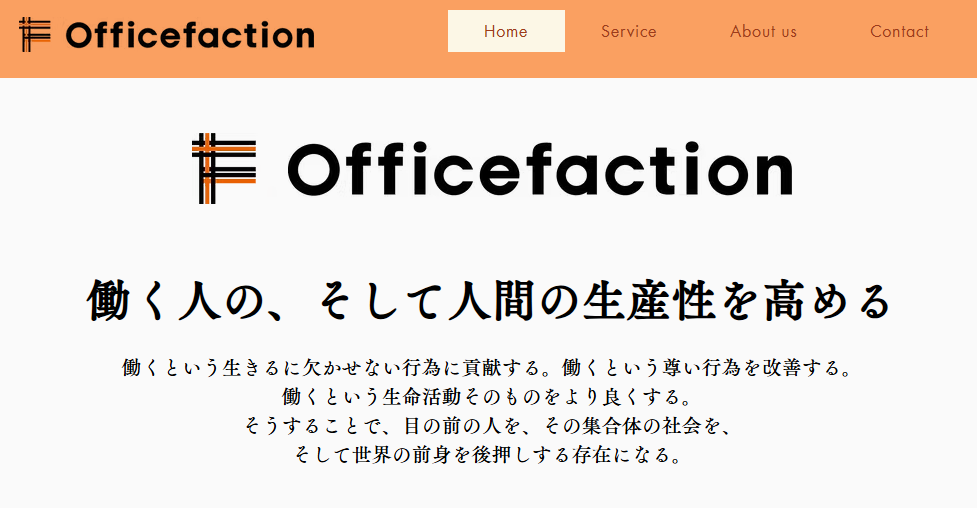Click the large Officefaction wordmark in hero
Image resolution: width=977 pixels, height=508 pixels.
540,170
